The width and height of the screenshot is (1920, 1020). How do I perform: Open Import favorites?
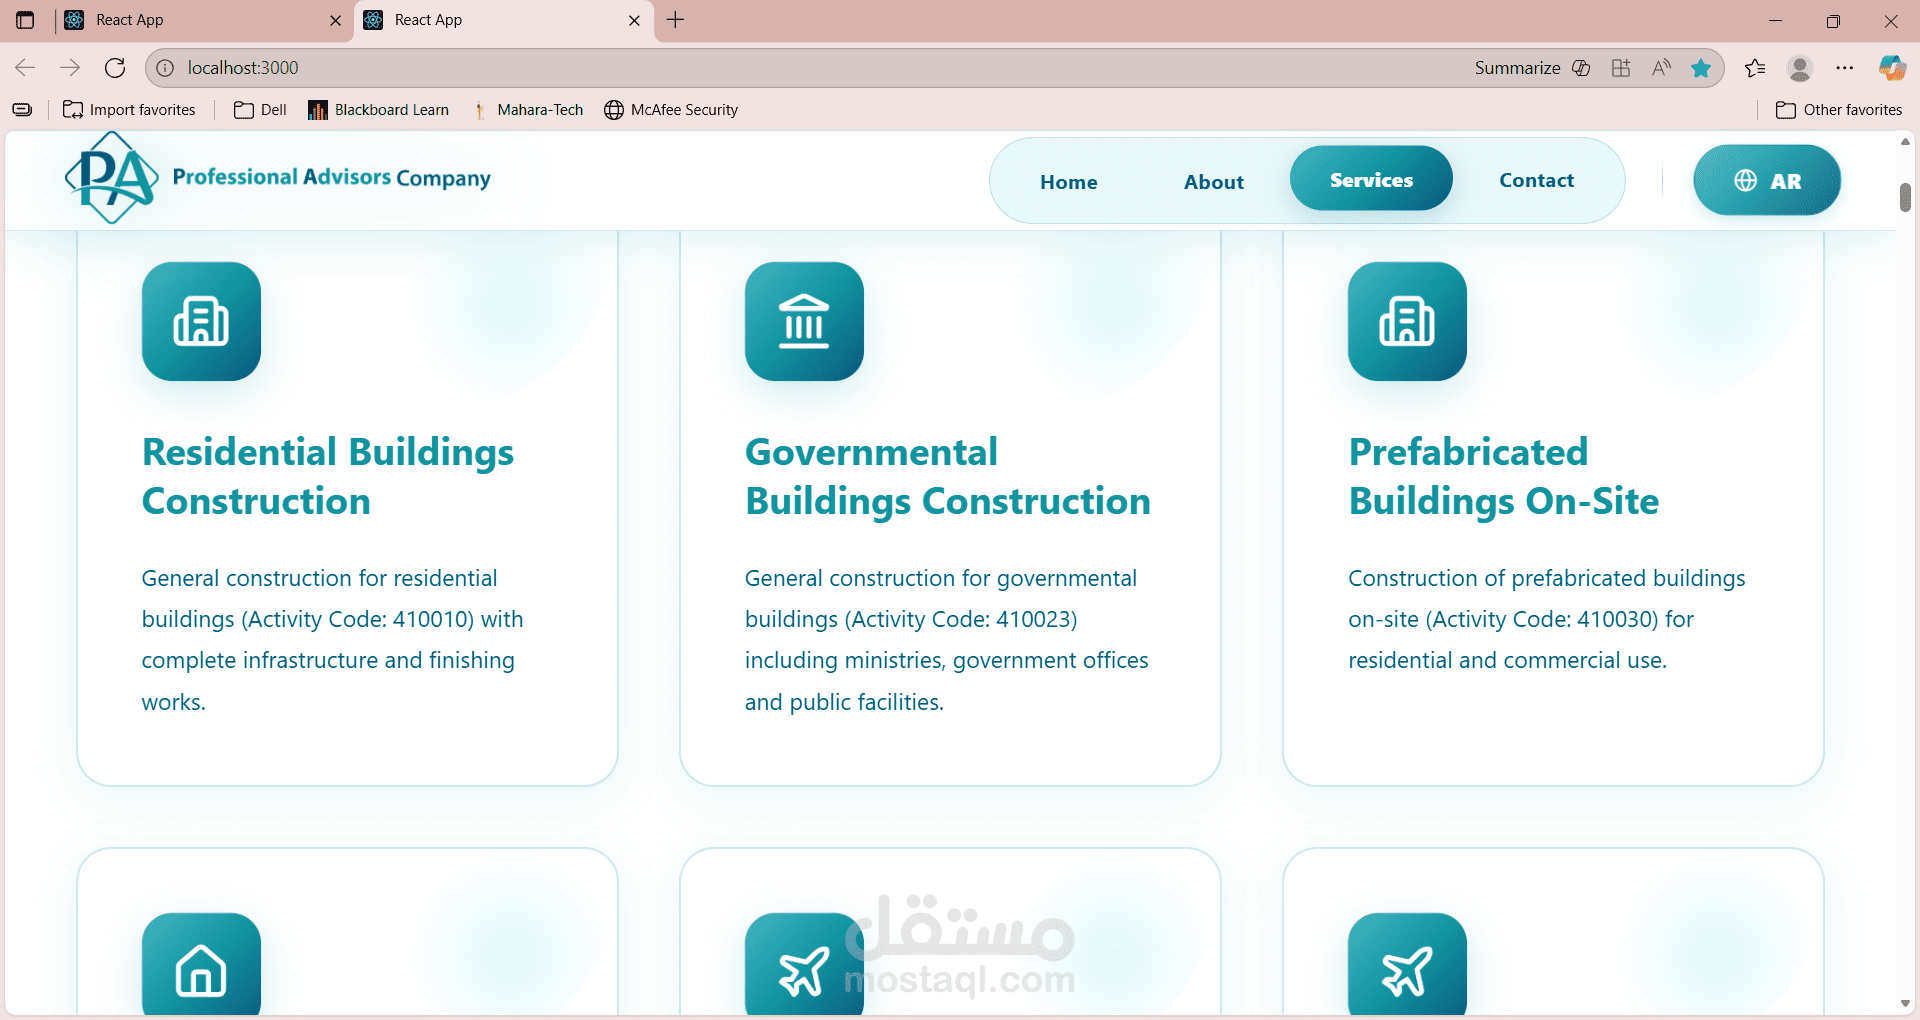coord(129,110)
